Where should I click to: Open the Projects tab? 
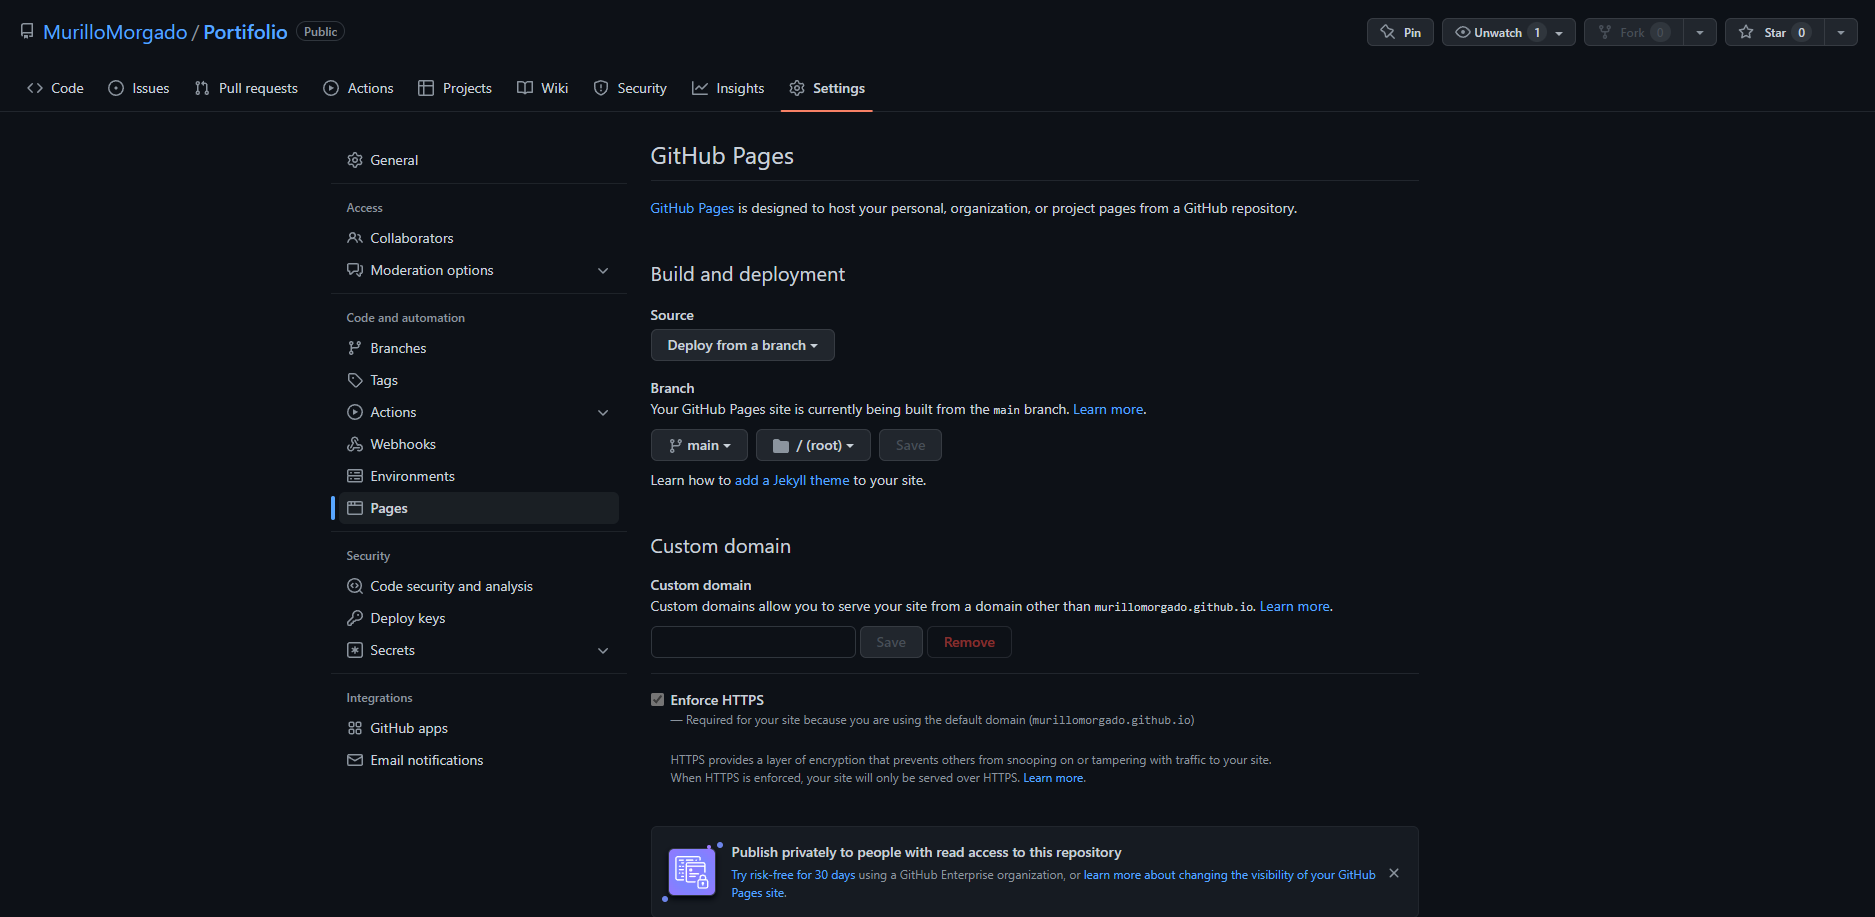[455, 88]
